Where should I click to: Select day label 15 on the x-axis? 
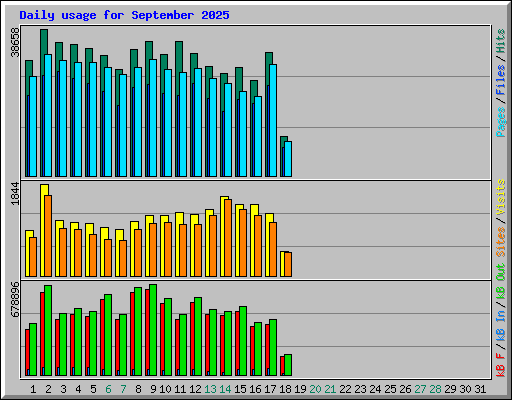click(x=240, y=389)
